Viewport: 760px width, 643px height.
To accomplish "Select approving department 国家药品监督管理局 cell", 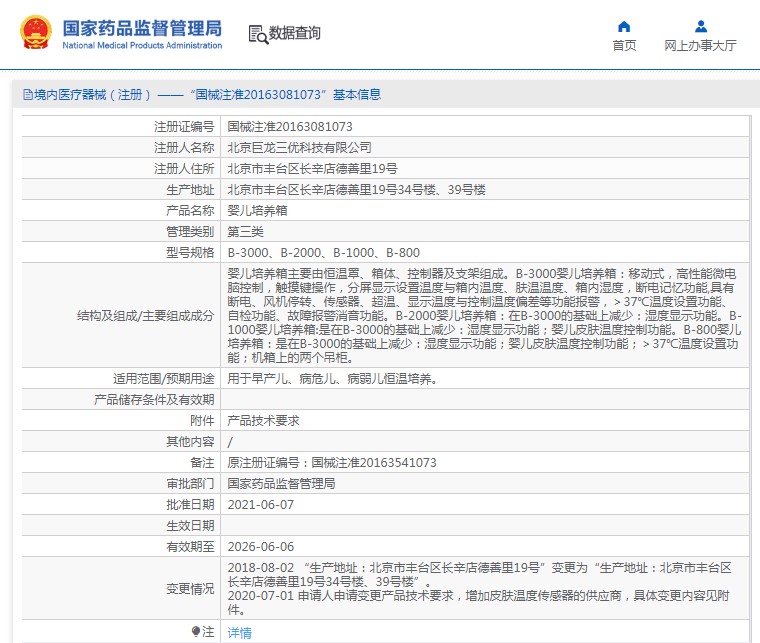I will click(281, 484).
